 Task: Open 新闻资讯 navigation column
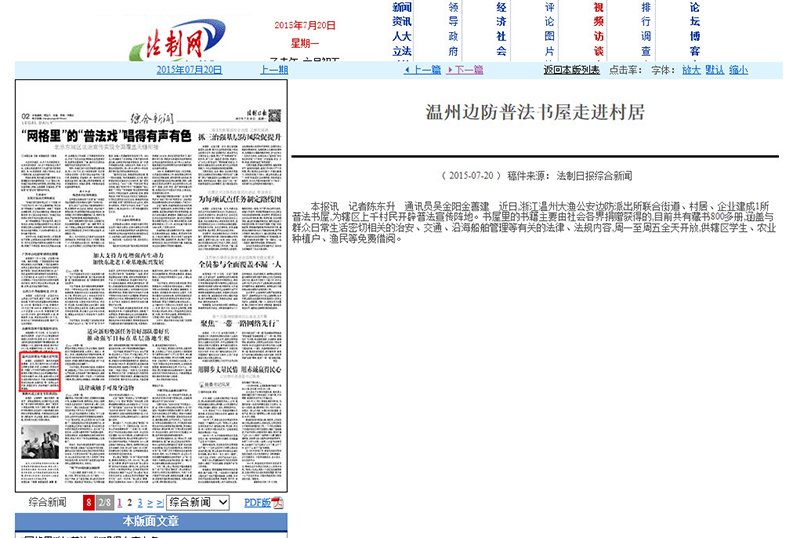(402, 29)
